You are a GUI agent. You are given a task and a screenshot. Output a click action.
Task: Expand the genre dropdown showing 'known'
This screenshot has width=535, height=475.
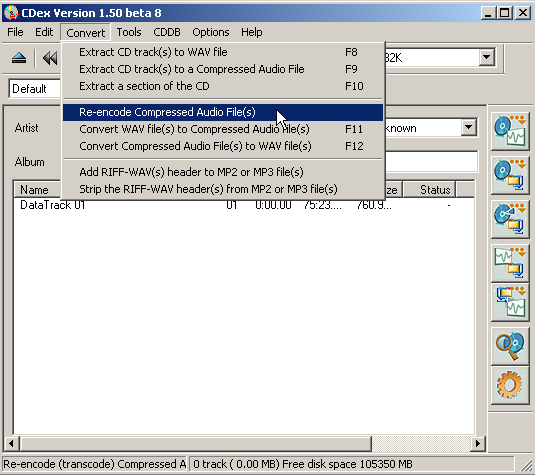coord(469,128)
